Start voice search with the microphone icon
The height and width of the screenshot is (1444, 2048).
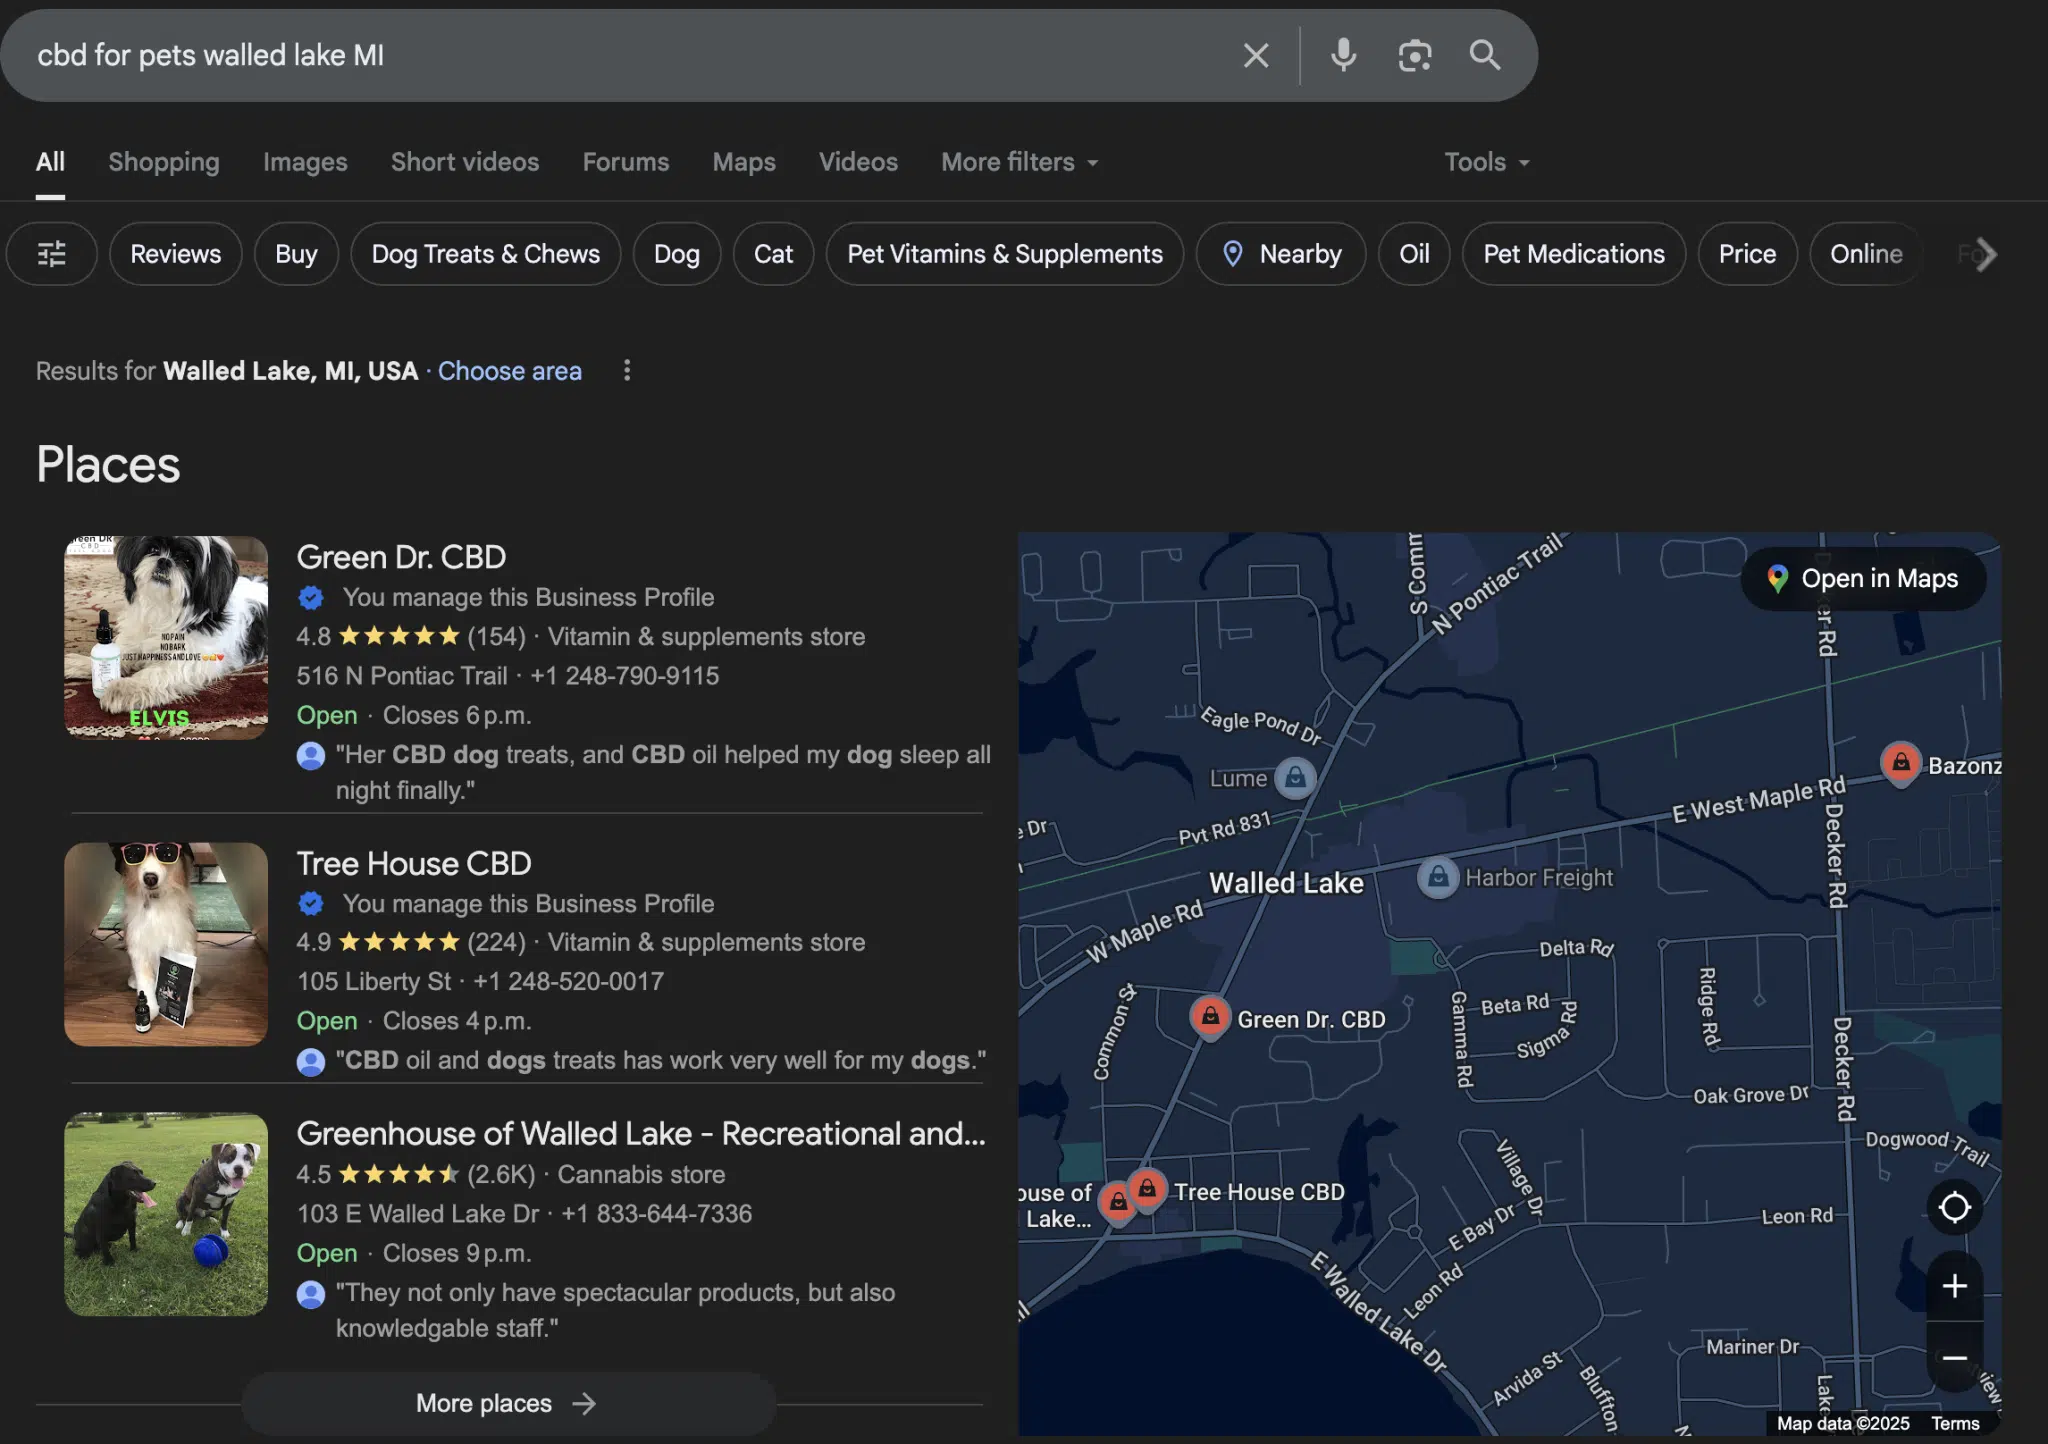click(1344, 56)
